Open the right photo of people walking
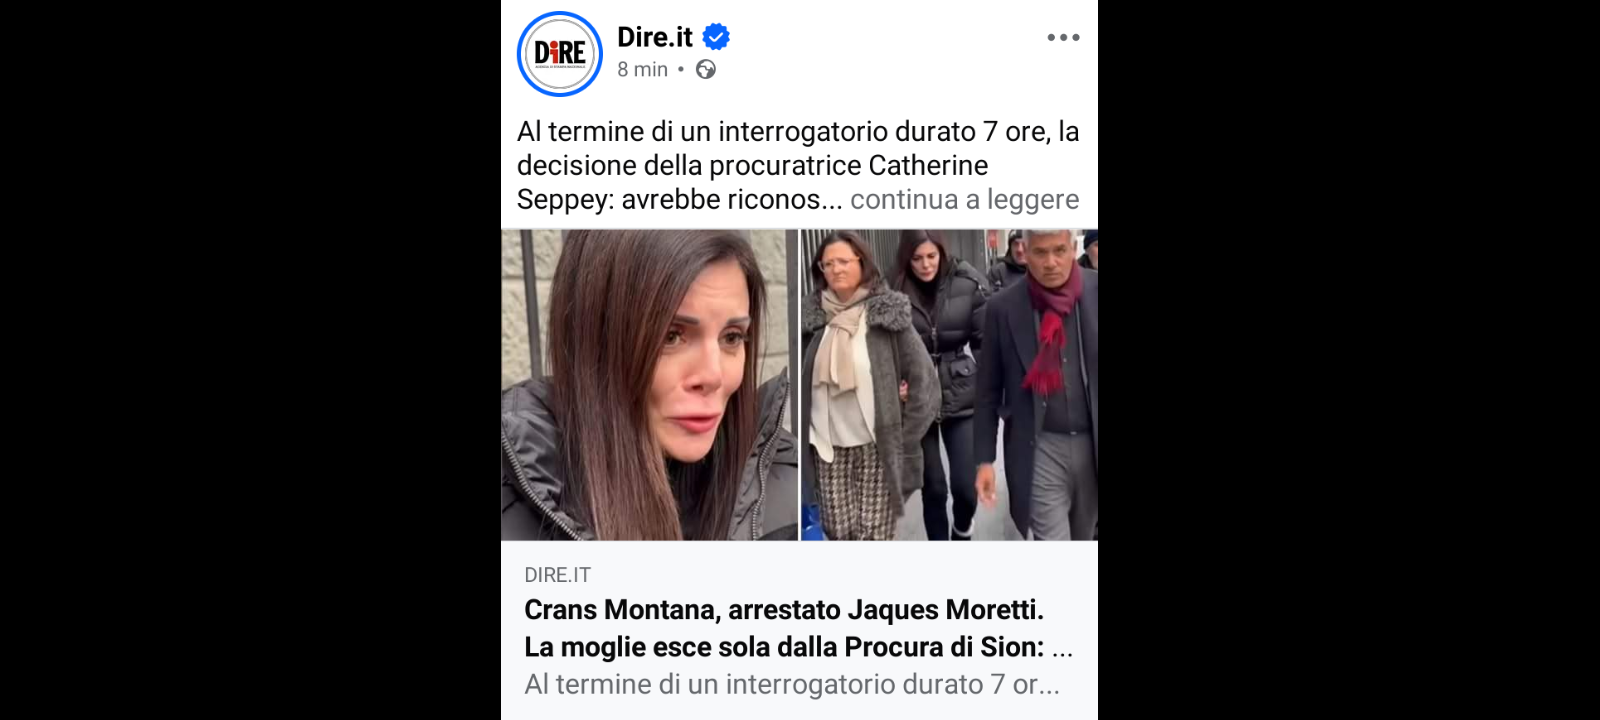 click(949, 385)
